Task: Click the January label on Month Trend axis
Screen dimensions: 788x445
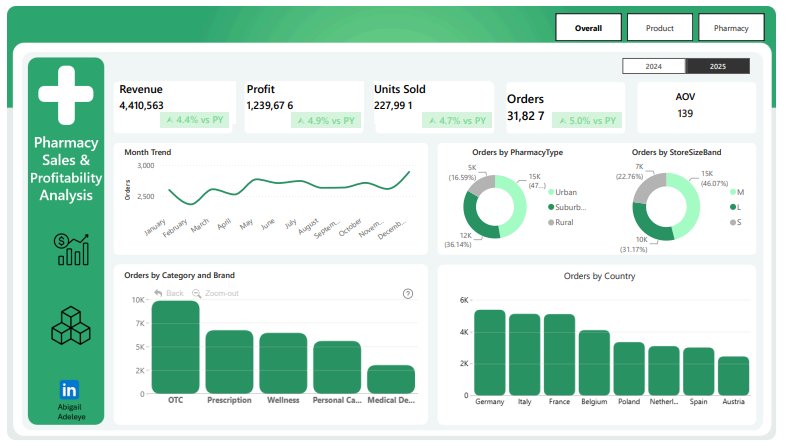Action: coord(155,227)
